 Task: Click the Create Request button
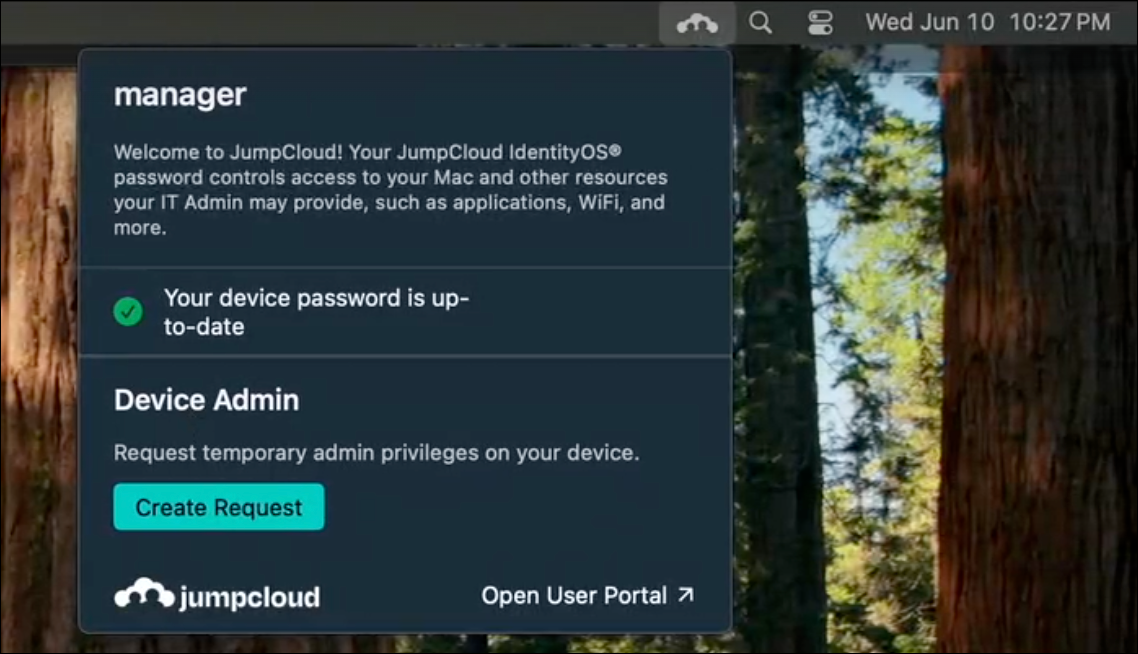click(218, 507)
